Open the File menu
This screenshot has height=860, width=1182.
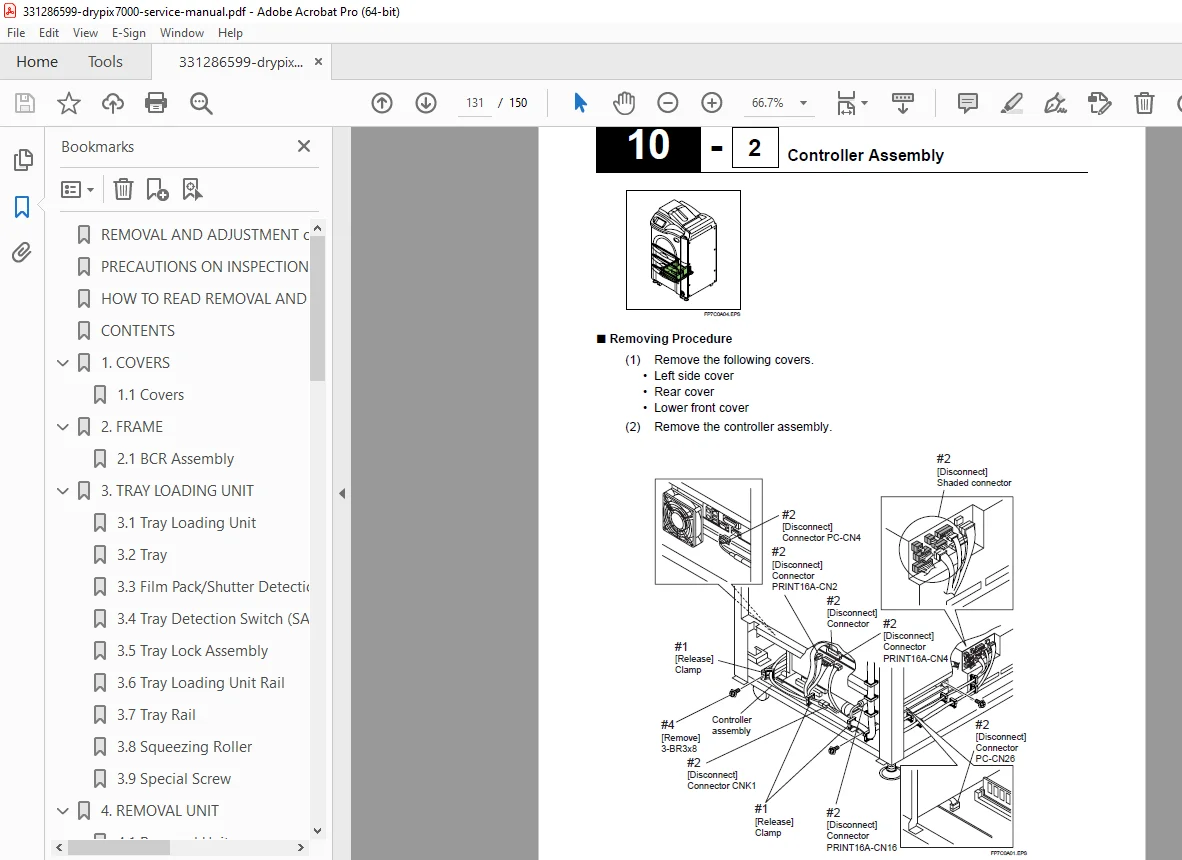[x=16, y=32]
